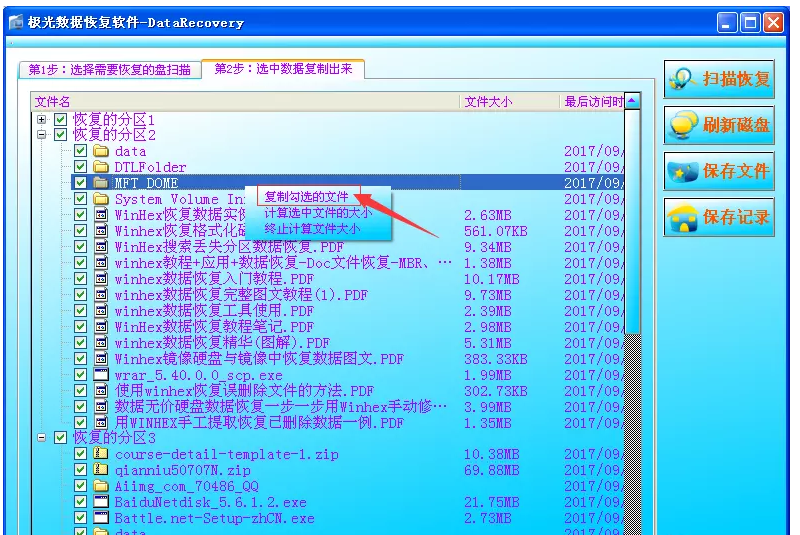
Task: Toggle the checkbox for DTLFolder
Action: pos(80,167)
